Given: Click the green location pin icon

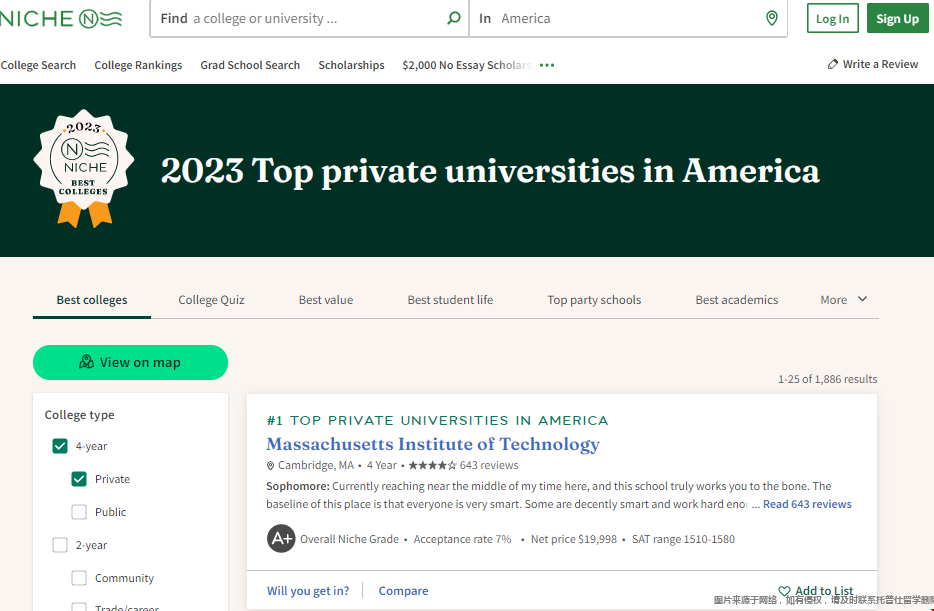Looking at the screenshot, I should tap(771, 18).
